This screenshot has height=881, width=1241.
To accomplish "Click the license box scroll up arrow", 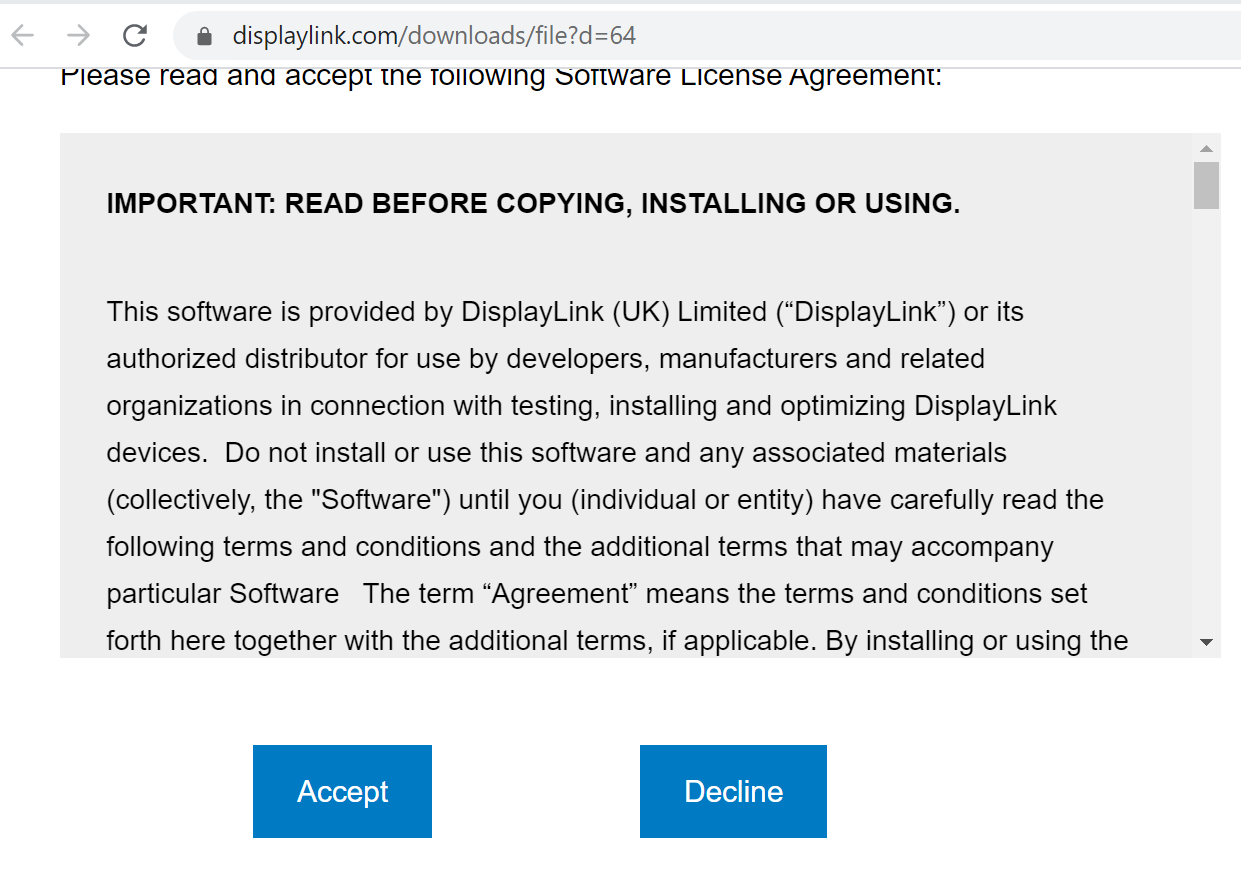I will tap(1206, 148).
